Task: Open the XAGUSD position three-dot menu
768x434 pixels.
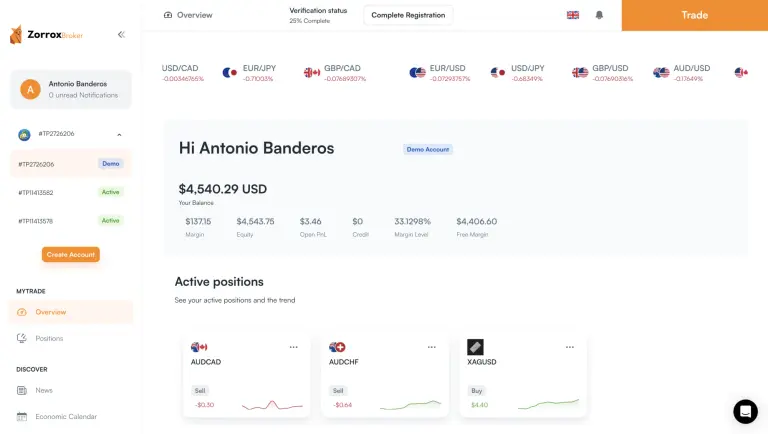Action: (569, 347)
